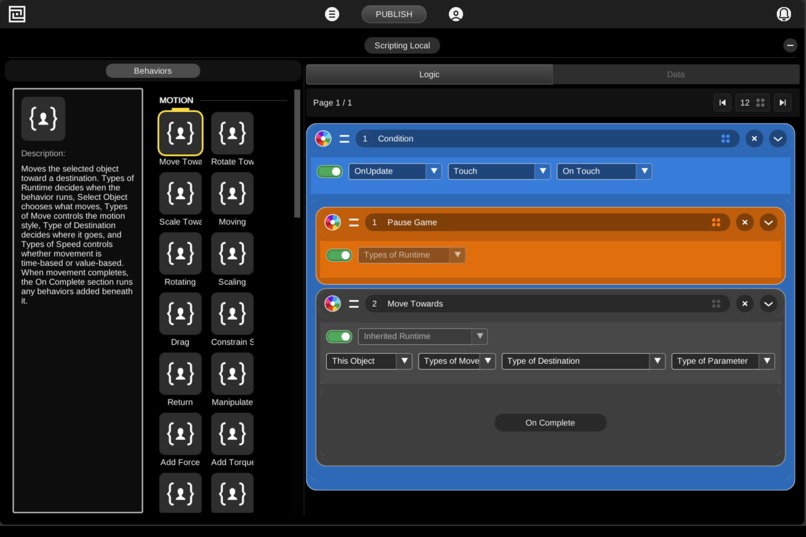Open the Type of Destination dropdown
Viewport: 806px width, 537px height.
[583, 361]
